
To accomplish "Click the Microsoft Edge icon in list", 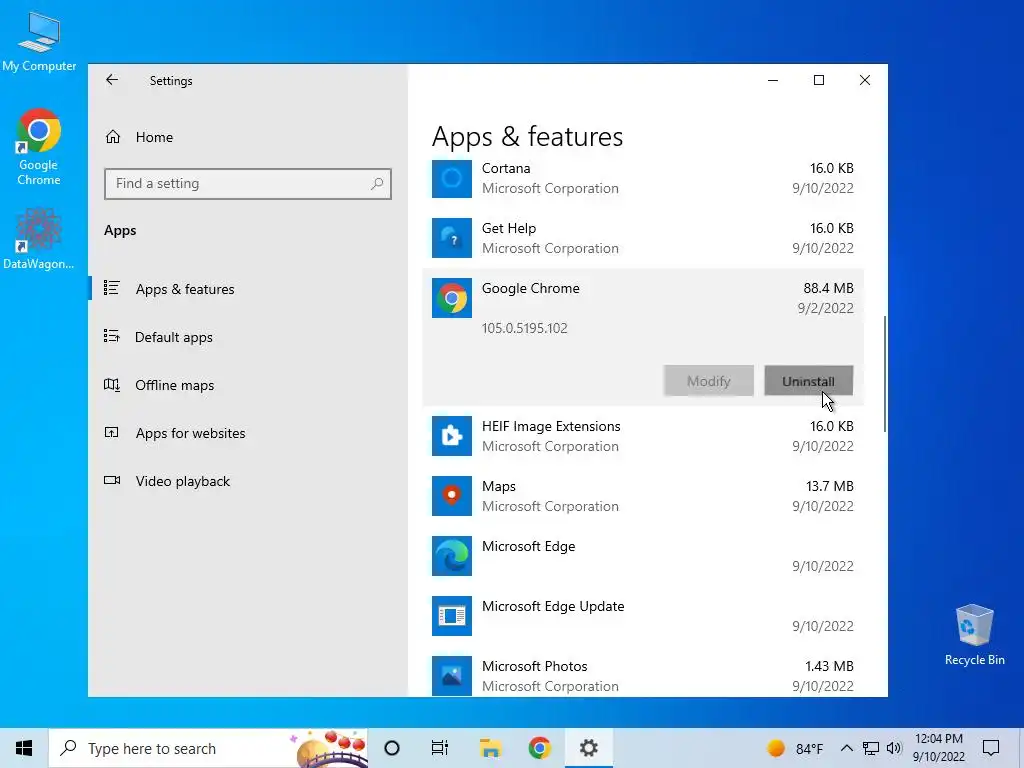I will 451,556.
